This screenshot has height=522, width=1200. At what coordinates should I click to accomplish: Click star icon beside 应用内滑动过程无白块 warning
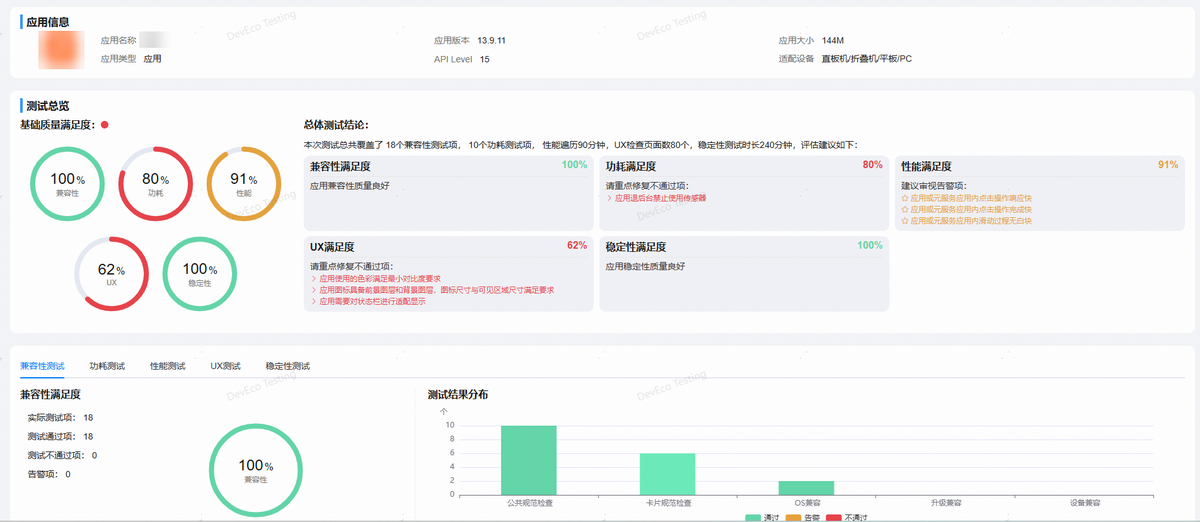pyautogui.click(x=905, y=220)
